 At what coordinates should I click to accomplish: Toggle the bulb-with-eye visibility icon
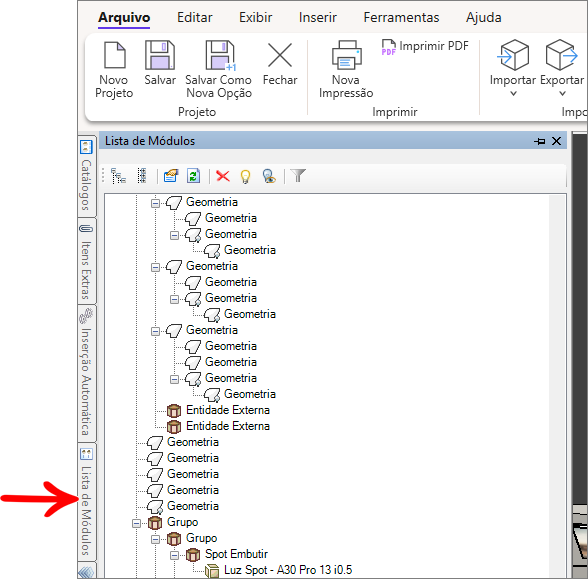(x=269, y=176)
